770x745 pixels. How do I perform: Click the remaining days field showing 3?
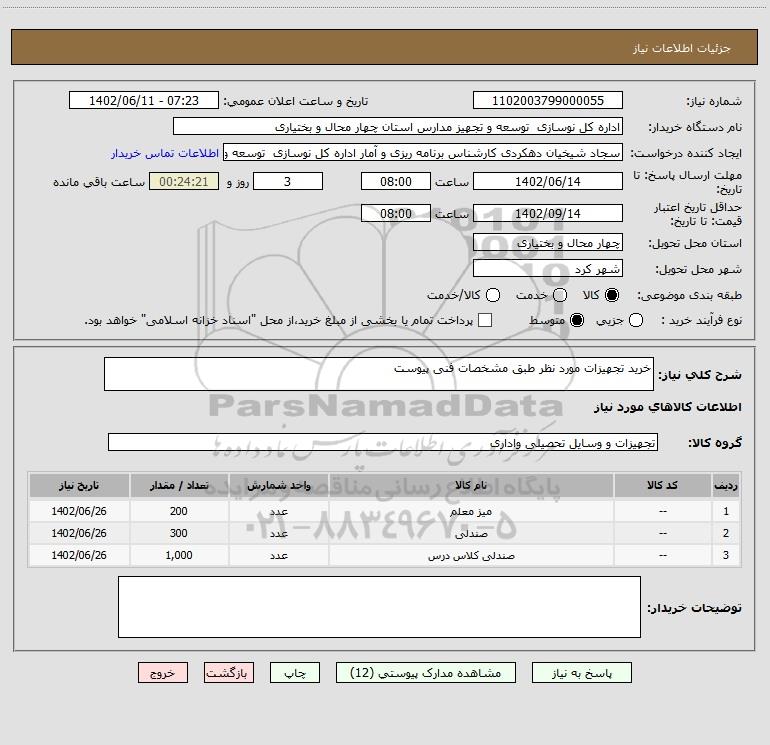coord(288,181)
